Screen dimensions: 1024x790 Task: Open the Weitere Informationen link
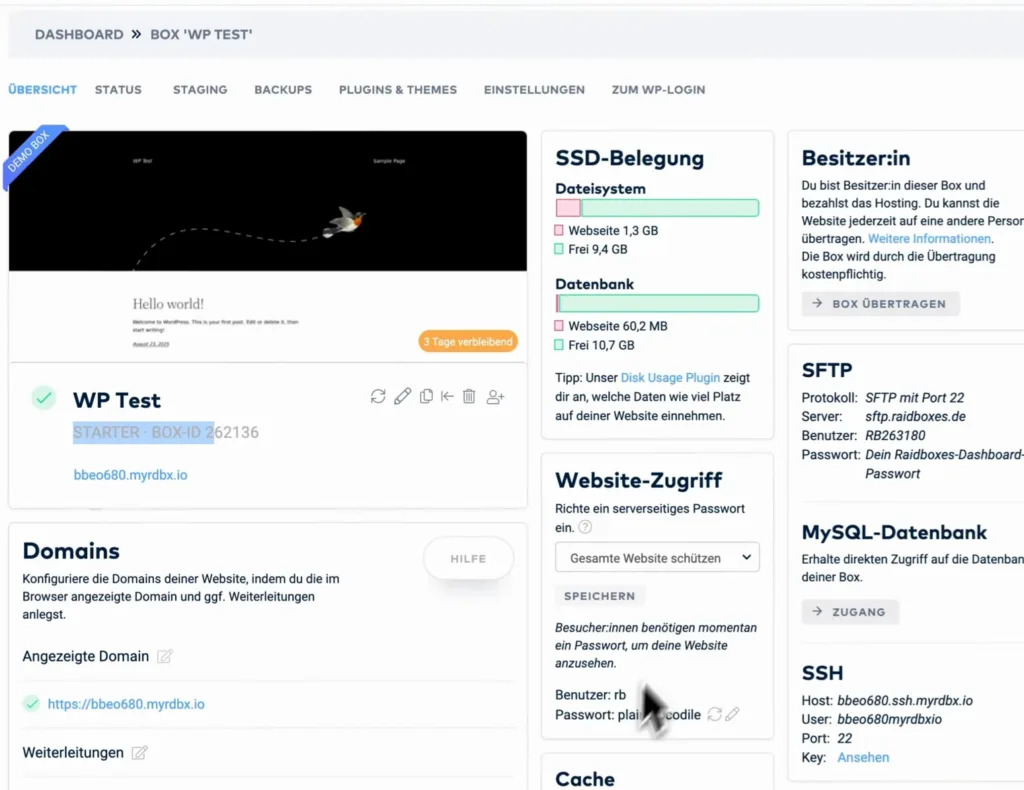(x=929, y=238)
